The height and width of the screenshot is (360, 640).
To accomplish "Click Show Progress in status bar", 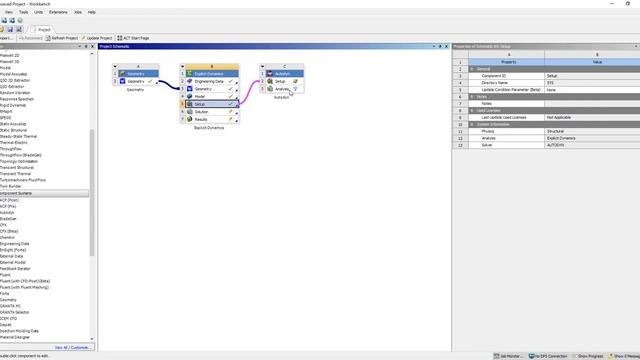I will pyautogui.click(x=587, y=356).
